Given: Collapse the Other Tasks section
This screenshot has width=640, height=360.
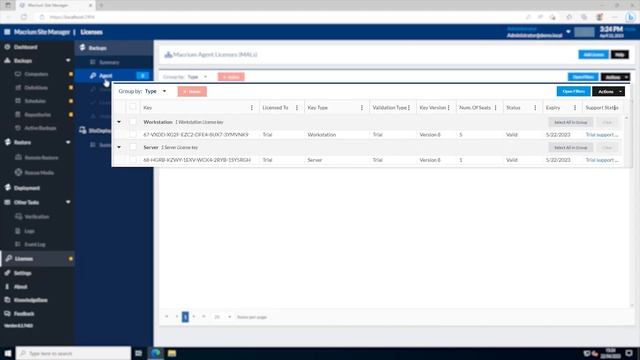Looking at the screenshot, I should (x=68, y=202).
